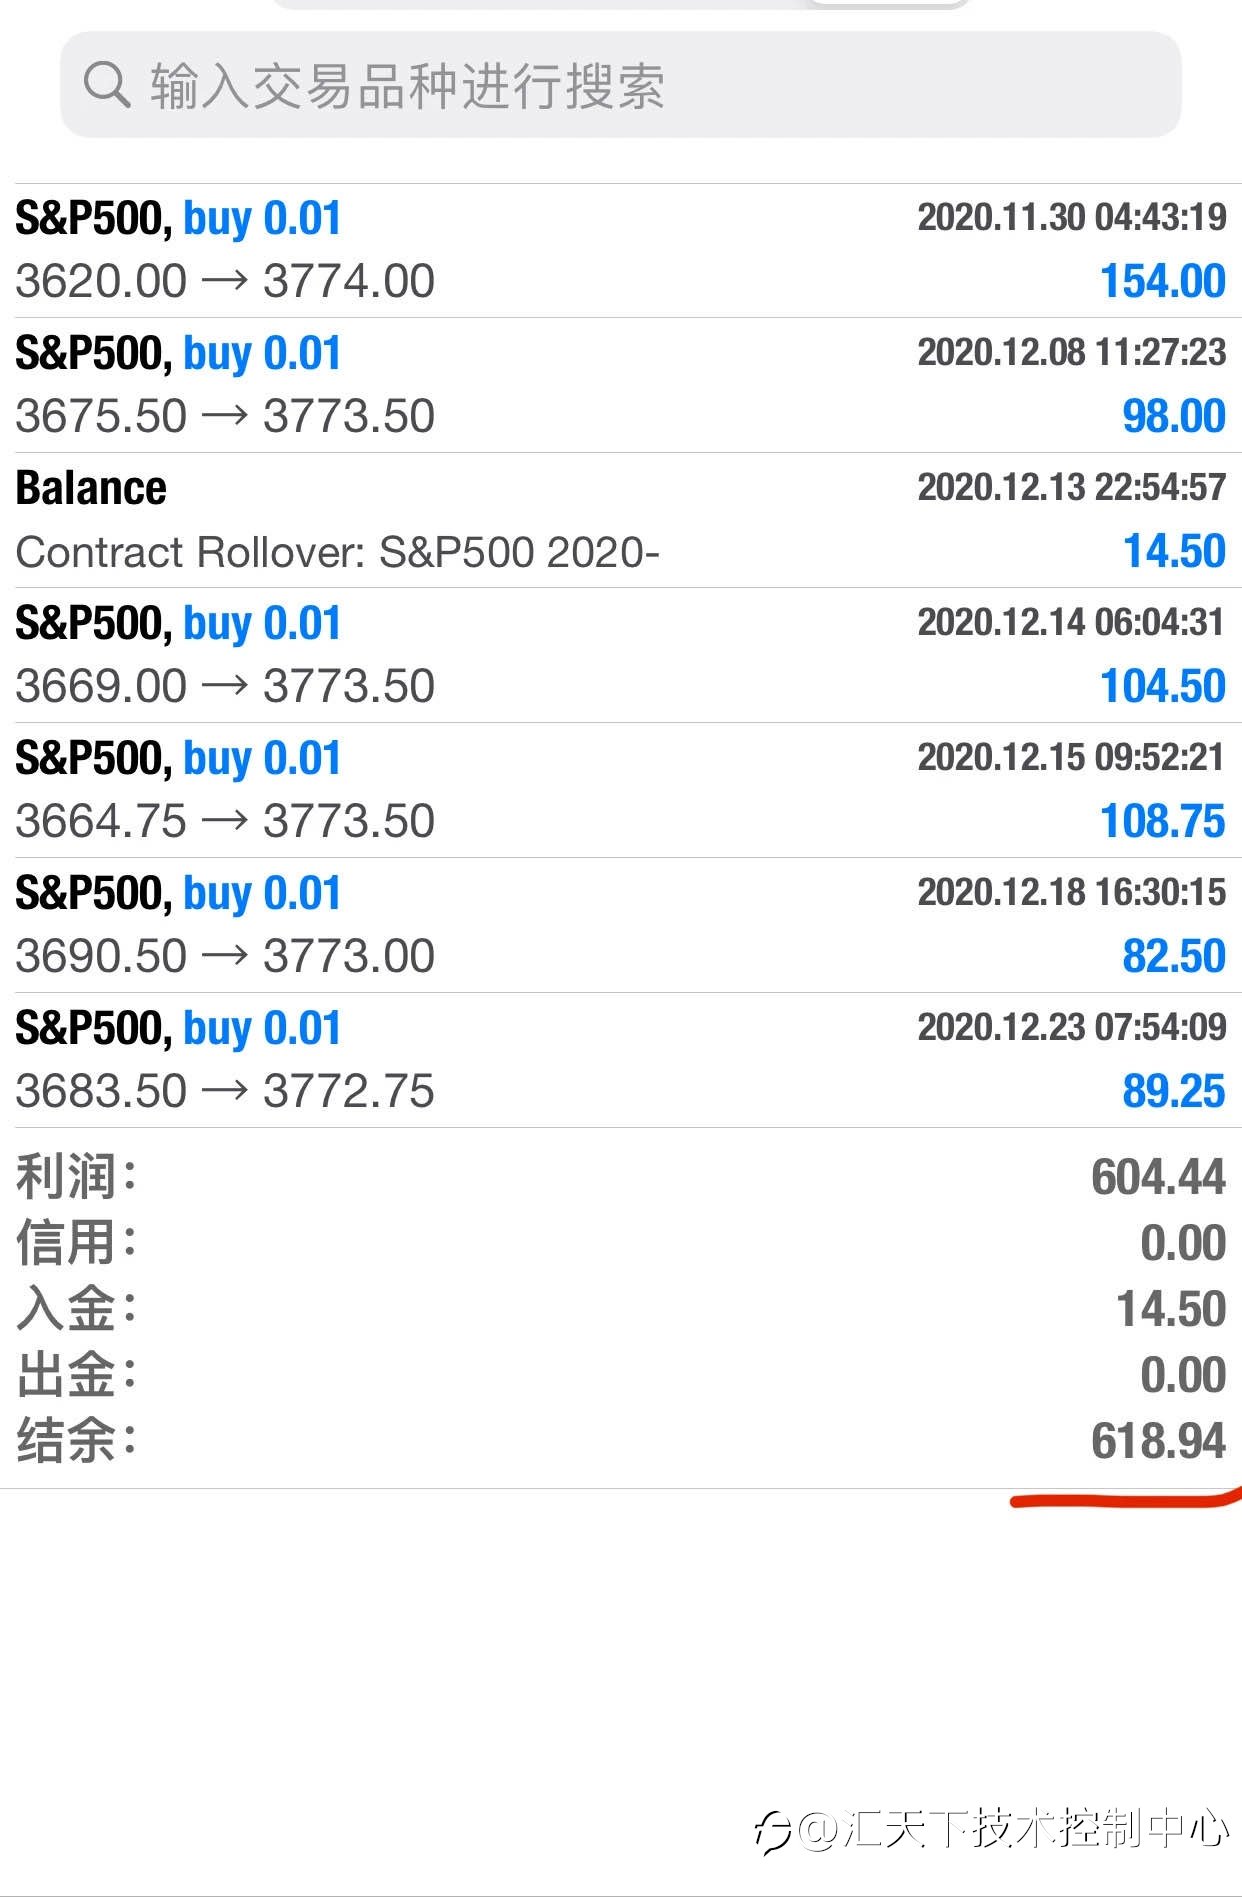Tap the 104.50 profit figure

[1162, 686]
